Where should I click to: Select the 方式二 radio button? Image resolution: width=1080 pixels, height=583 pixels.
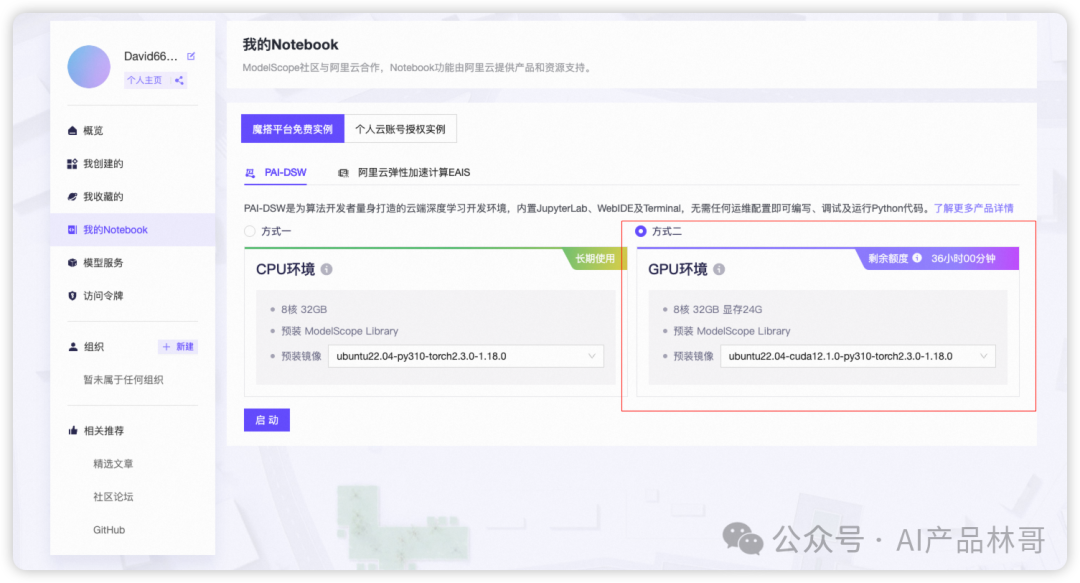(x=641, y=232)
